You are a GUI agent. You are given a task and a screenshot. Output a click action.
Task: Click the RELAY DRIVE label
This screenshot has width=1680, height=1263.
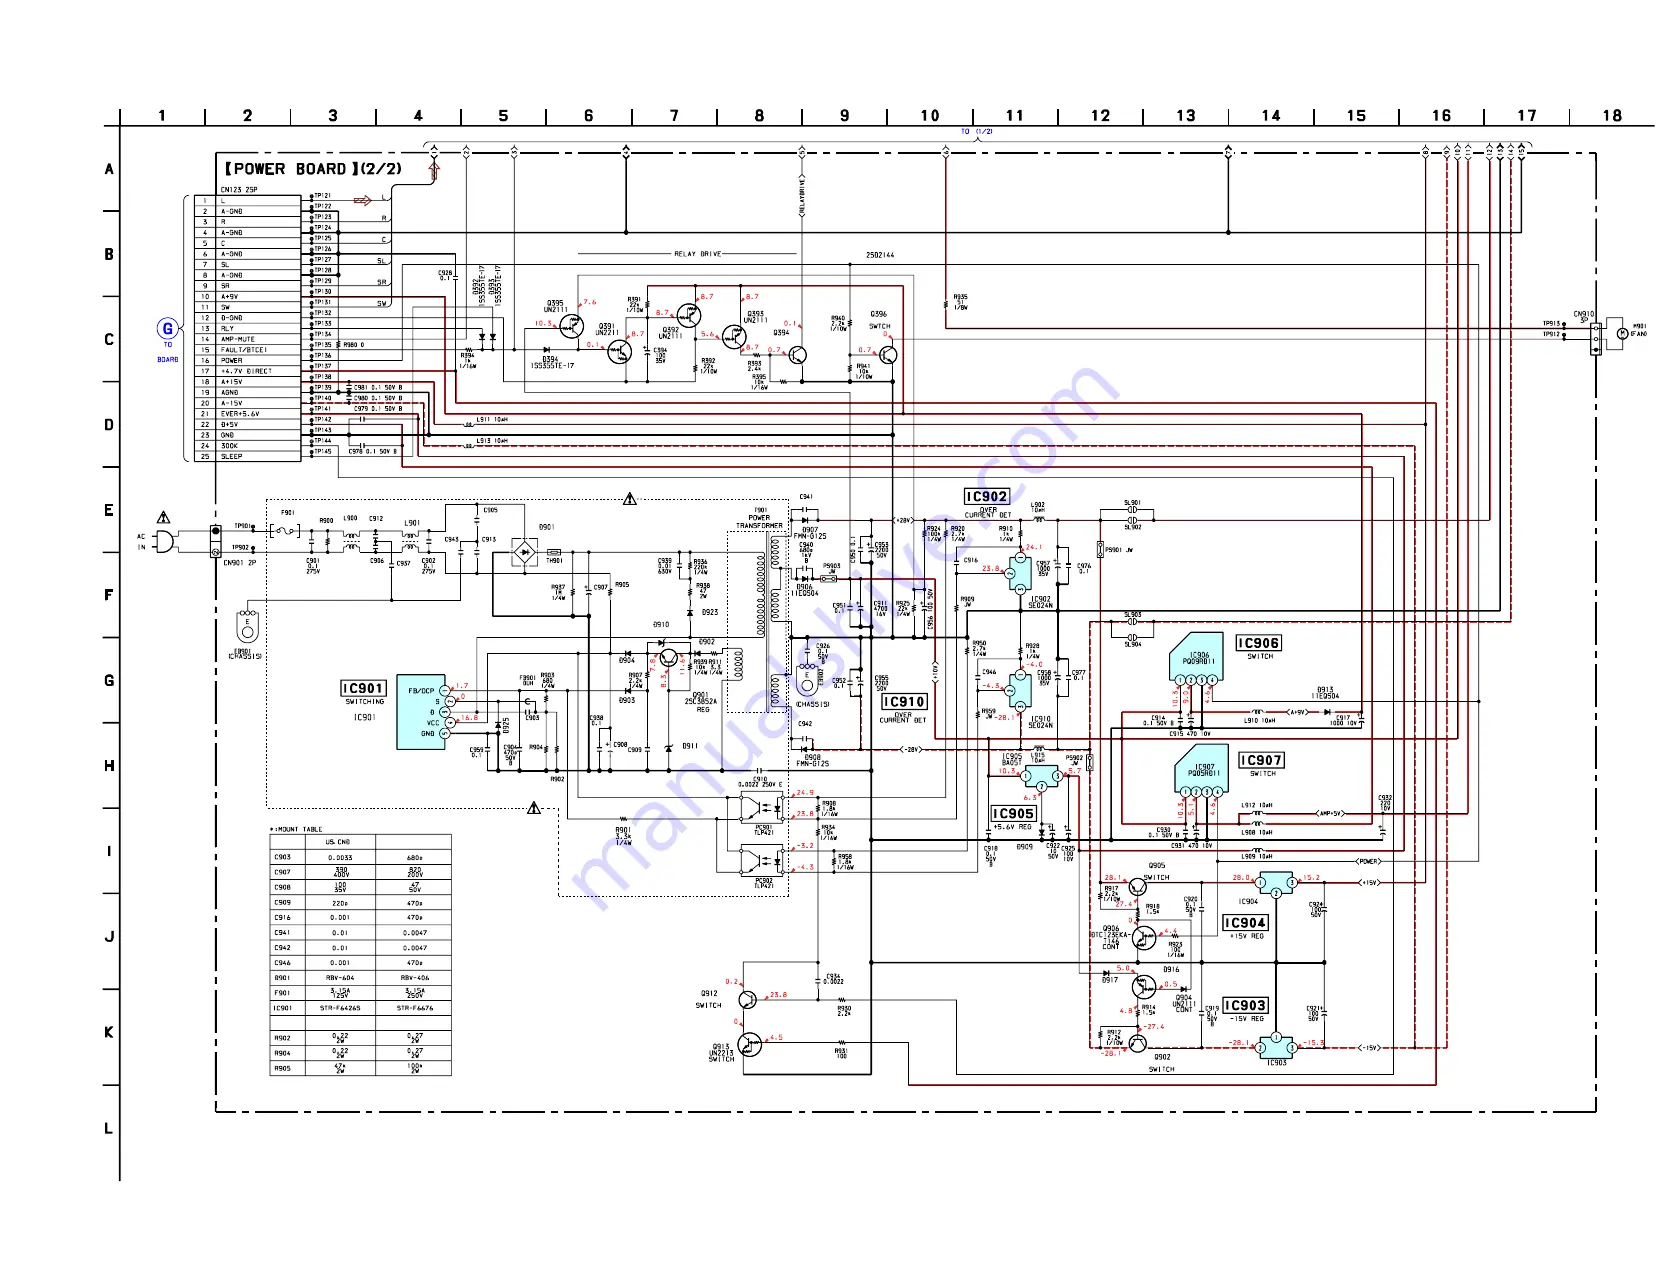[x=697, y=254]
